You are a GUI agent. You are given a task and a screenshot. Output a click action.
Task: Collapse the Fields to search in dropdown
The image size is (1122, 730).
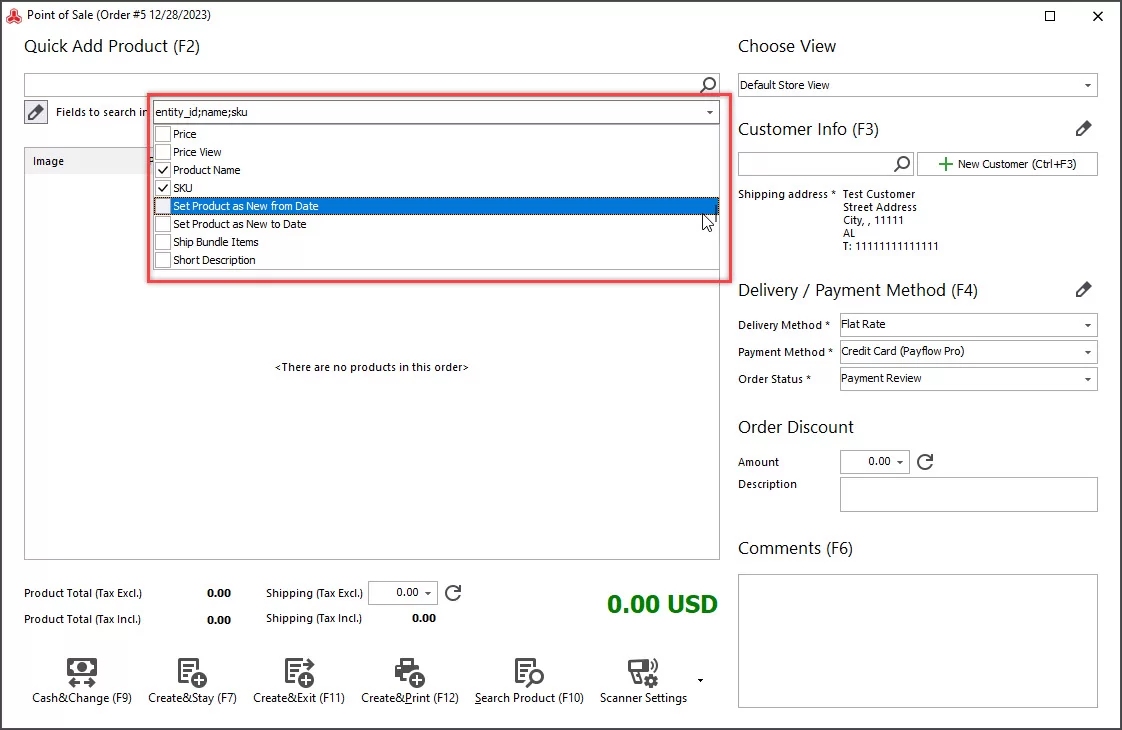[x=710, y=112]
